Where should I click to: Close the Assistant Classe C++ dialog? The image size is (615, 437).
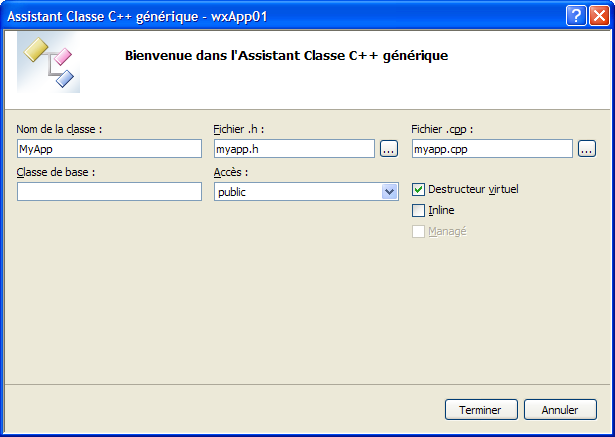pyautogui.click(x=598, y=16)
